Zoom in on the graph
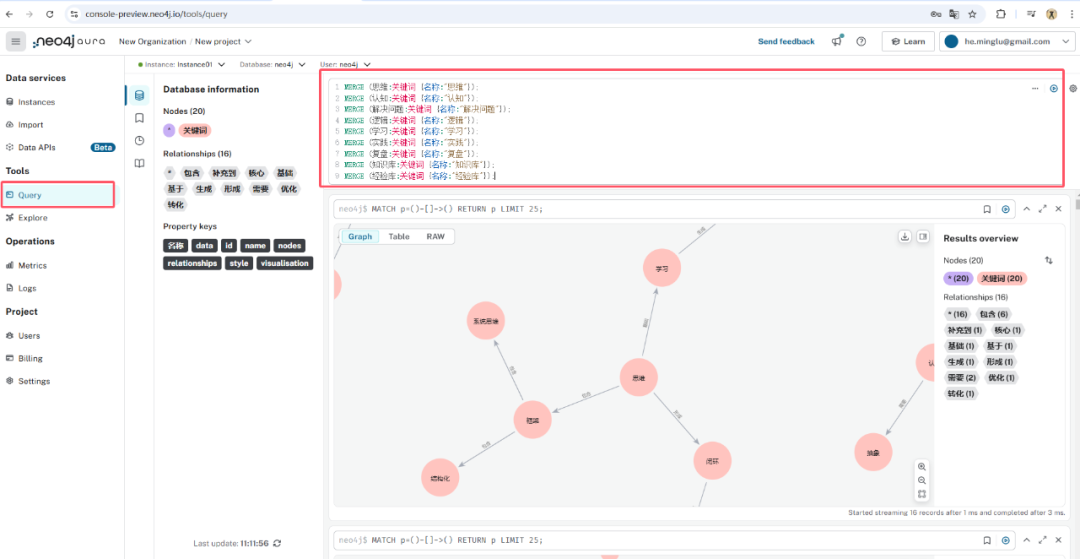This screenshot has height=559, width=1080. click(x=922, y=466)
